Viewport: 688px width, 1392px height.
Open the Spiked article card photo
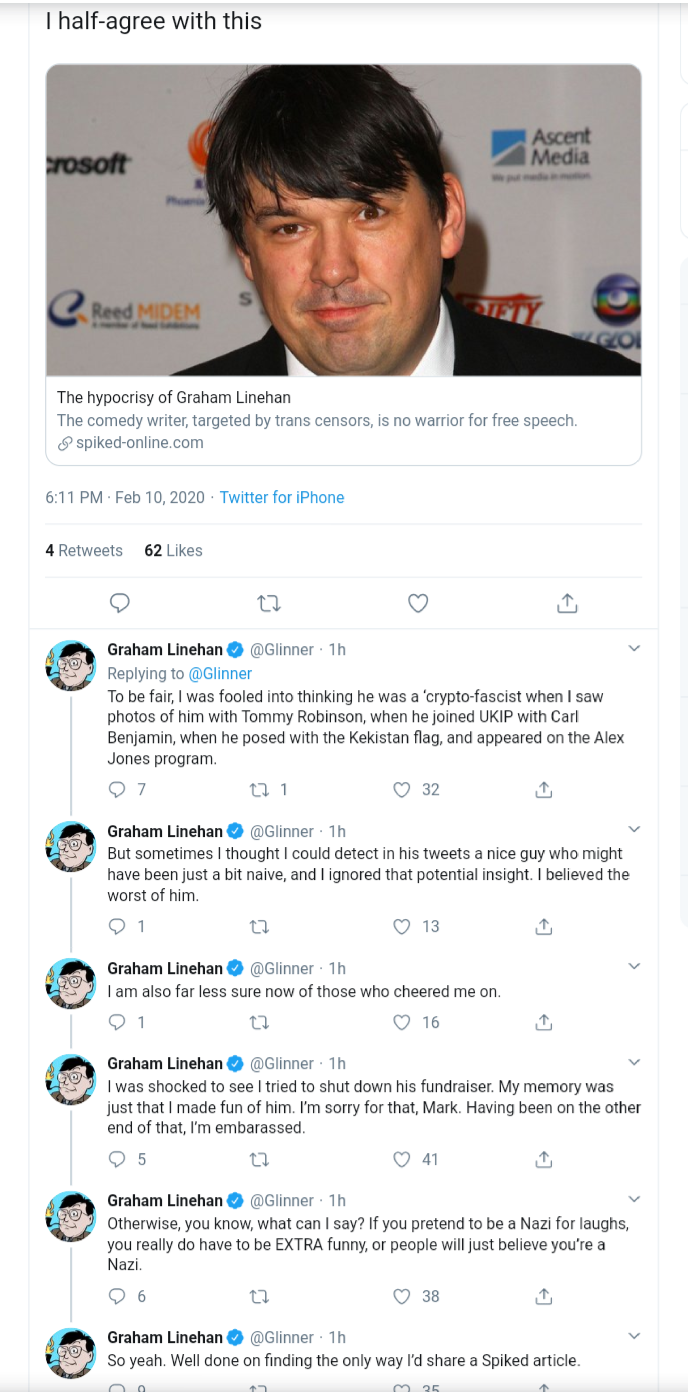(x=343, y=220)
